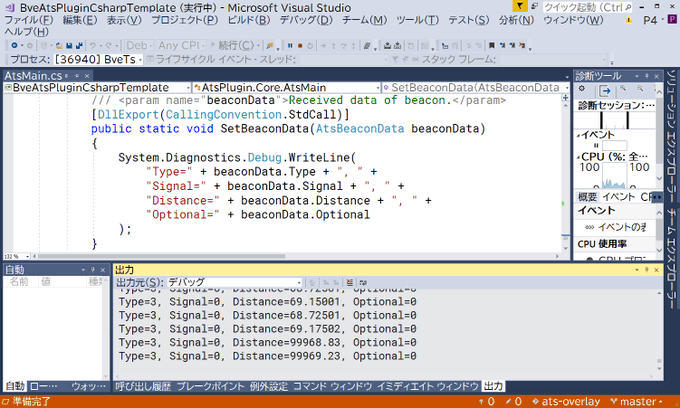Click output line with Distance=99969.23
Screen dimensions: 680x408
click(267, 356)
